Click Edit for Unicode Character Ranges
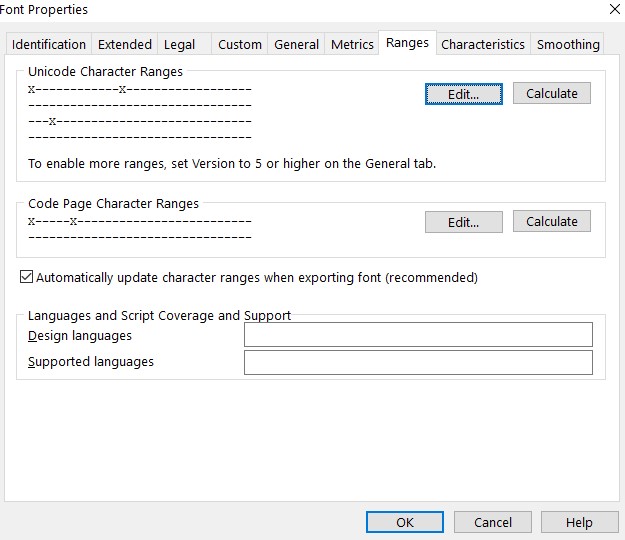 pos(463,94)
